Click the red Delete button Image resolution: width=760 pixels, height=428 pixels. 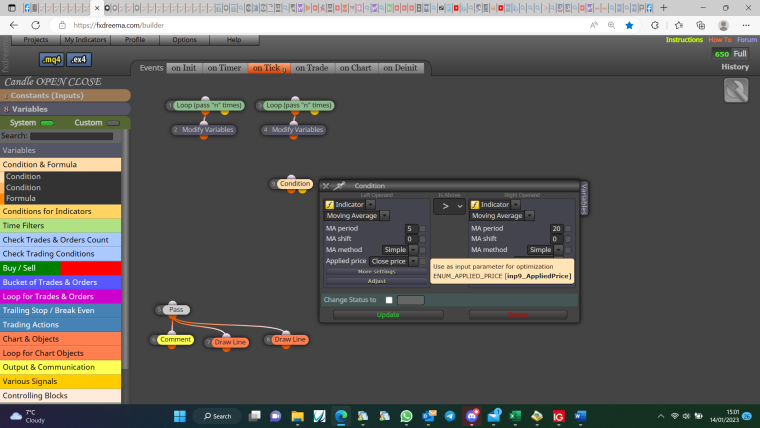tap(518, 315)
